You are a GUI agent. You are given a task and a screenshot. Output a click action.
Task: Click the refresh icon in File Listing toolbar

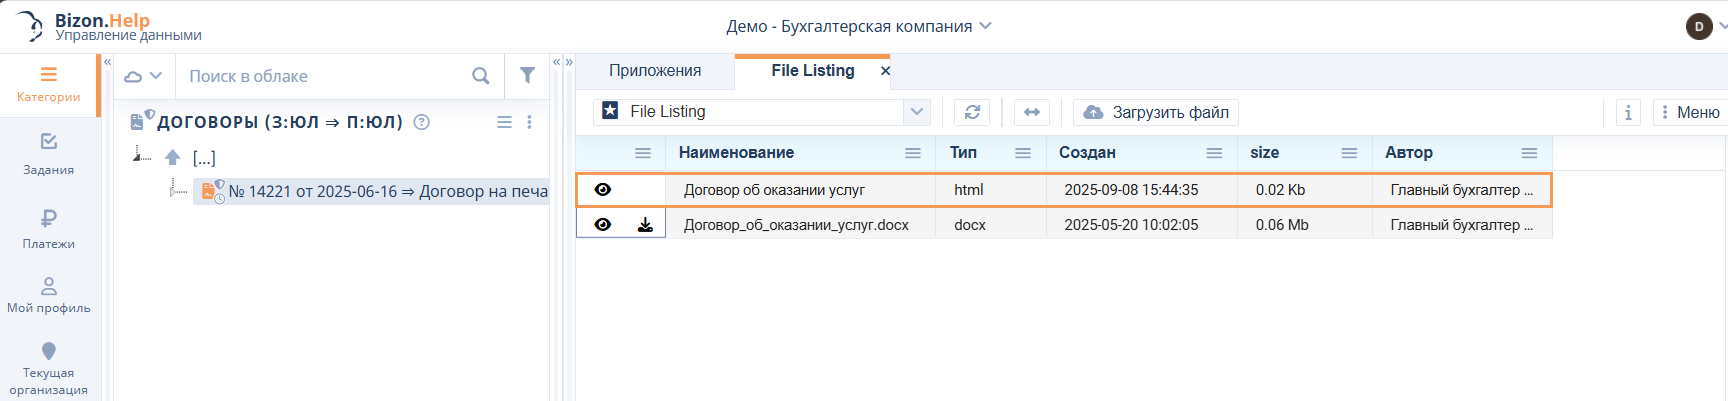click(971, 112)
